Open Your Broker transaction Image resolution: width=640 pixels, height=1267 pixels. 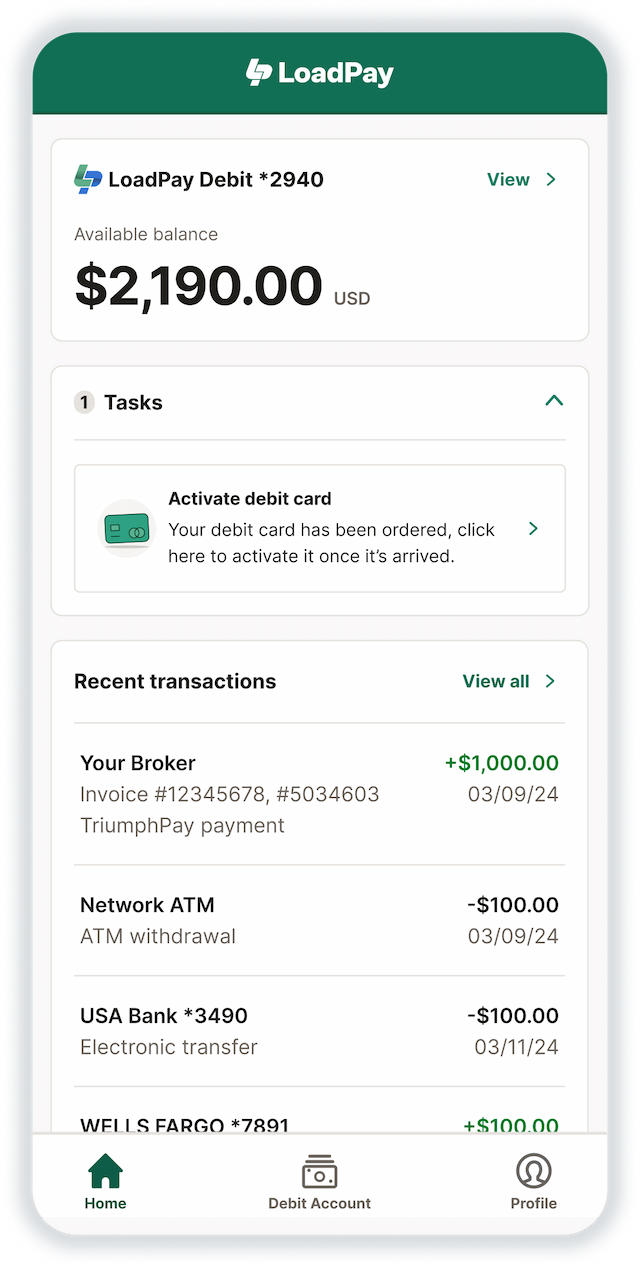point(319,794)
